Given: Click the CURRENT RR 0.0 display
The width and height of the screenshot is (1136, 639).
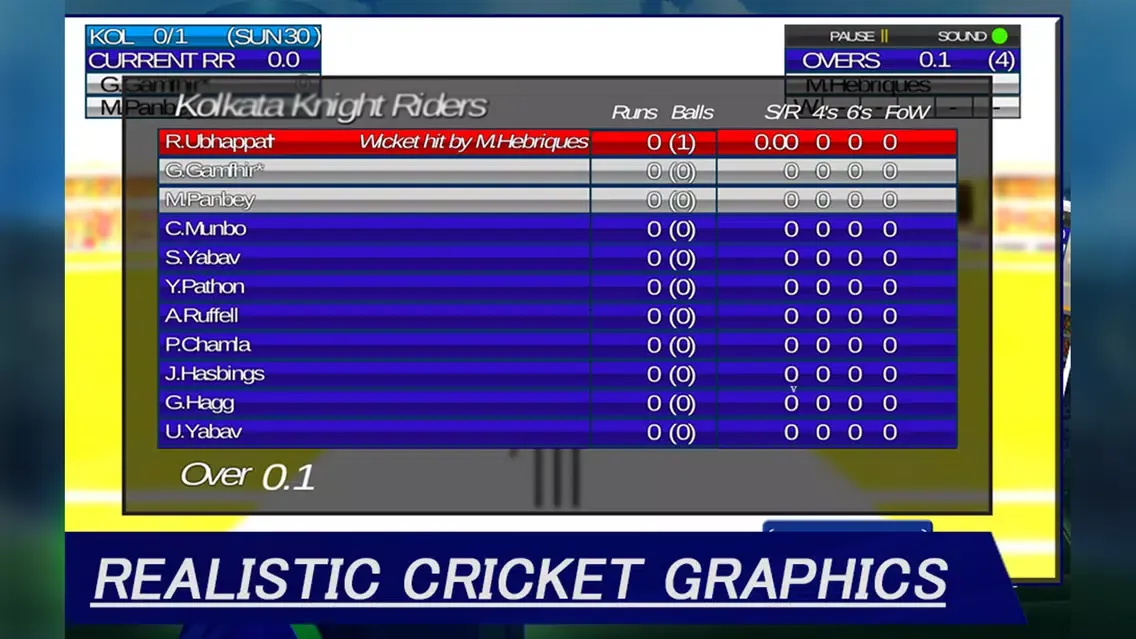Looking at the screenshot, I should click(x=203, y=60).
